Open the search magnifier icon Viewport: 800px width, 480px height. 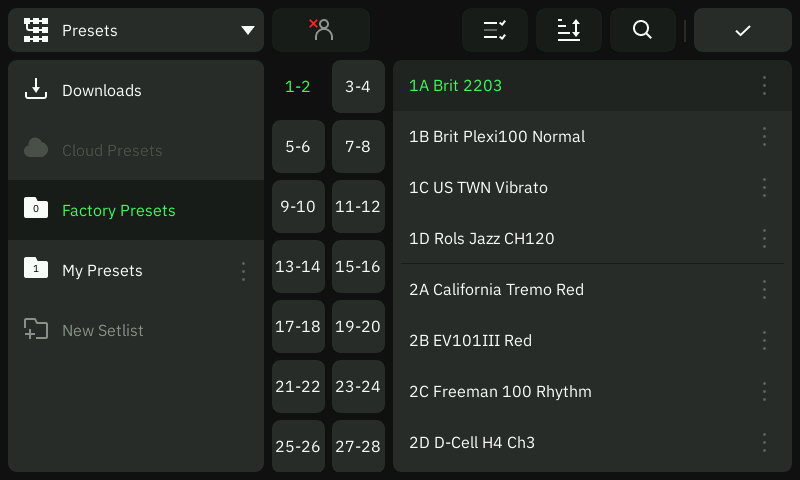(x=642, y=30)
